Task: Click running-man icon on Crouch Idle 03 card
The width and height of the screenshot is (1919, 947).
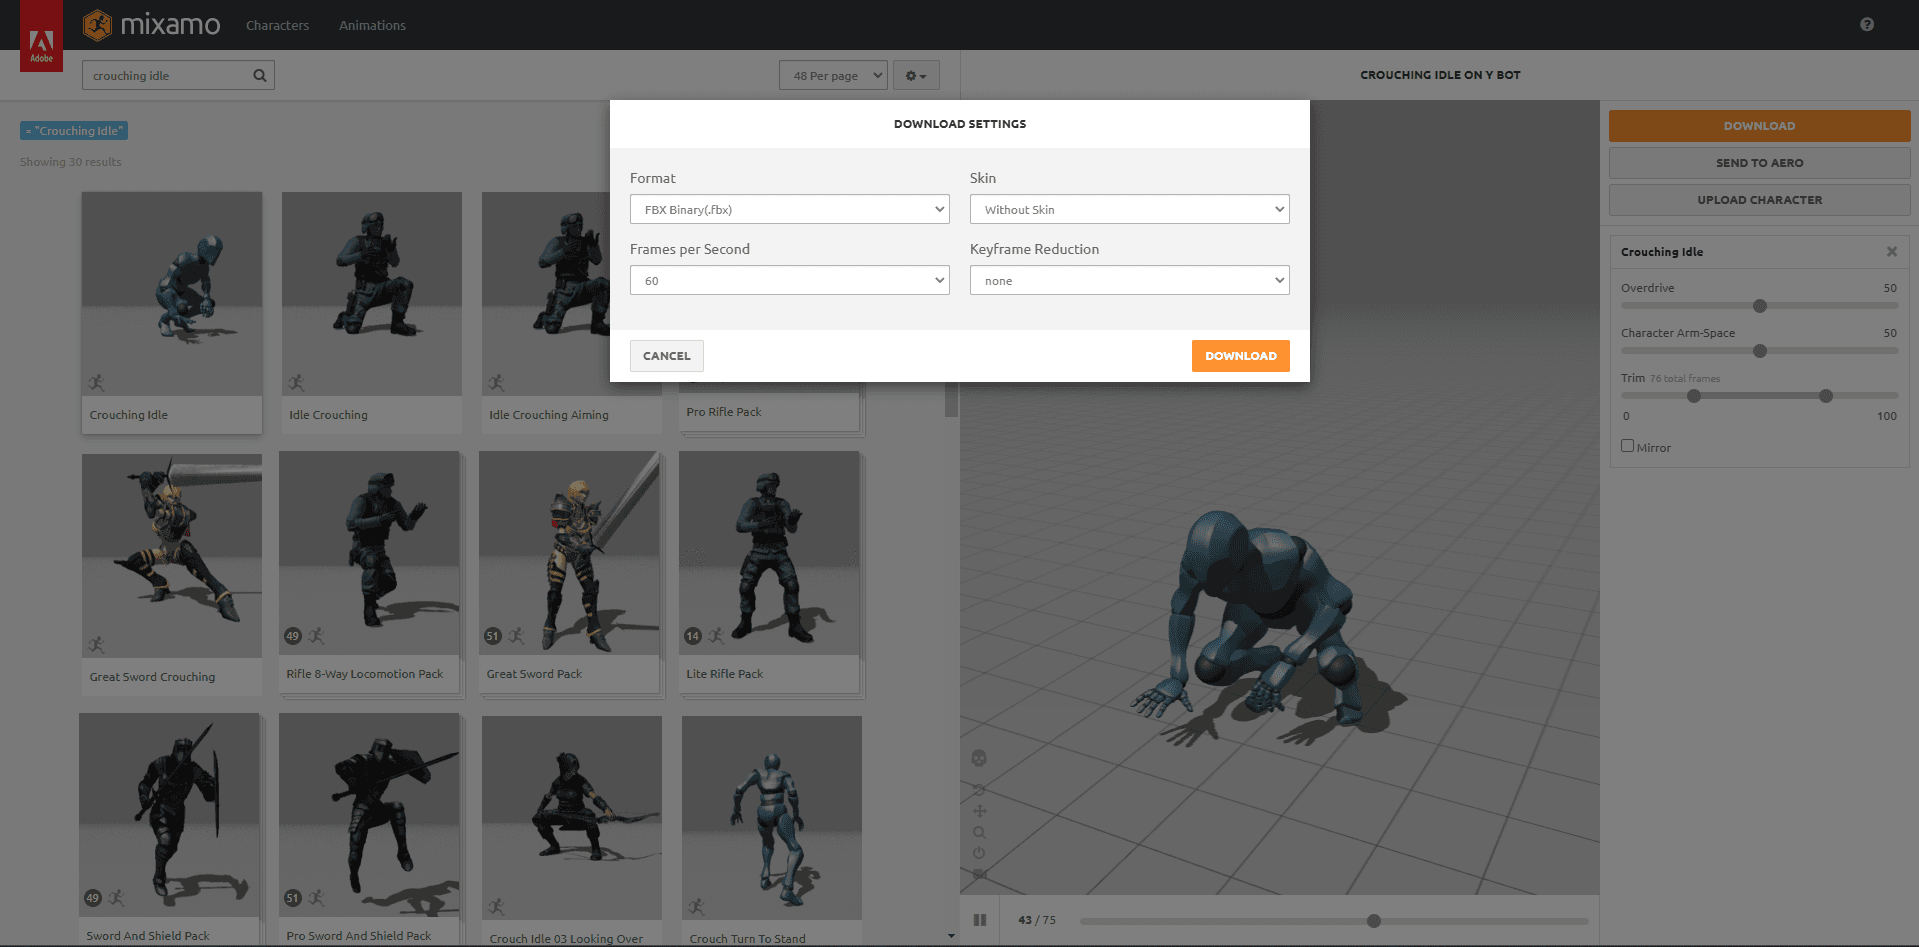Action: point(497,907)
